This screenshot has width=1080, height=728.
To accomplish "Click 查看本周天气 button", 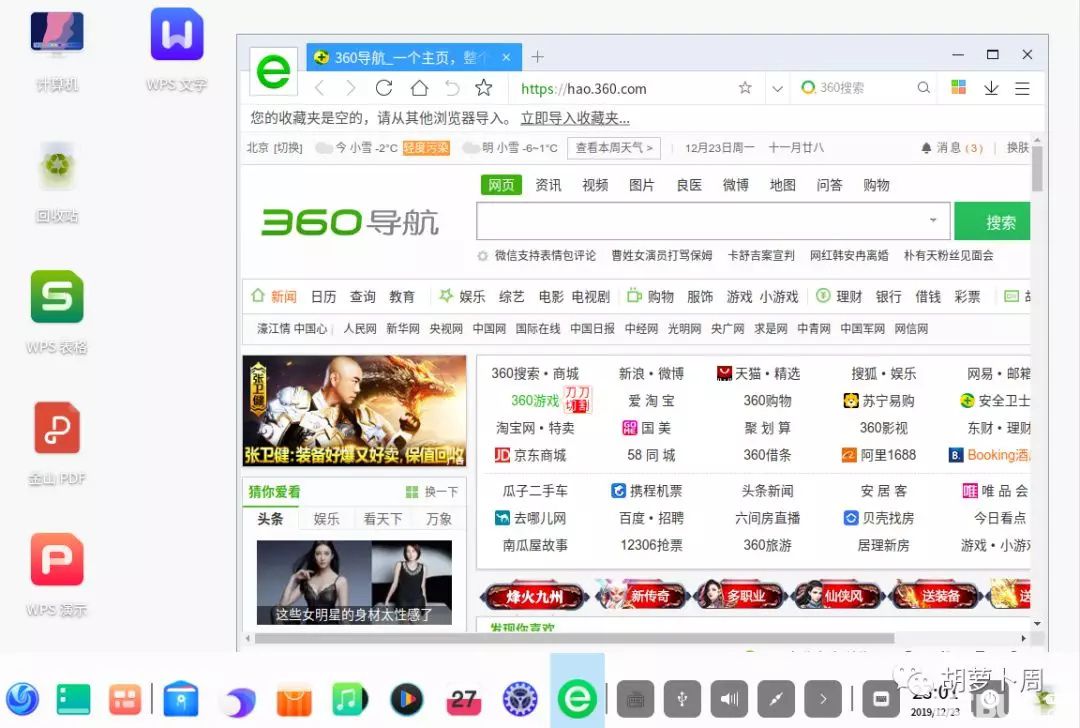I will coord(614,147).
